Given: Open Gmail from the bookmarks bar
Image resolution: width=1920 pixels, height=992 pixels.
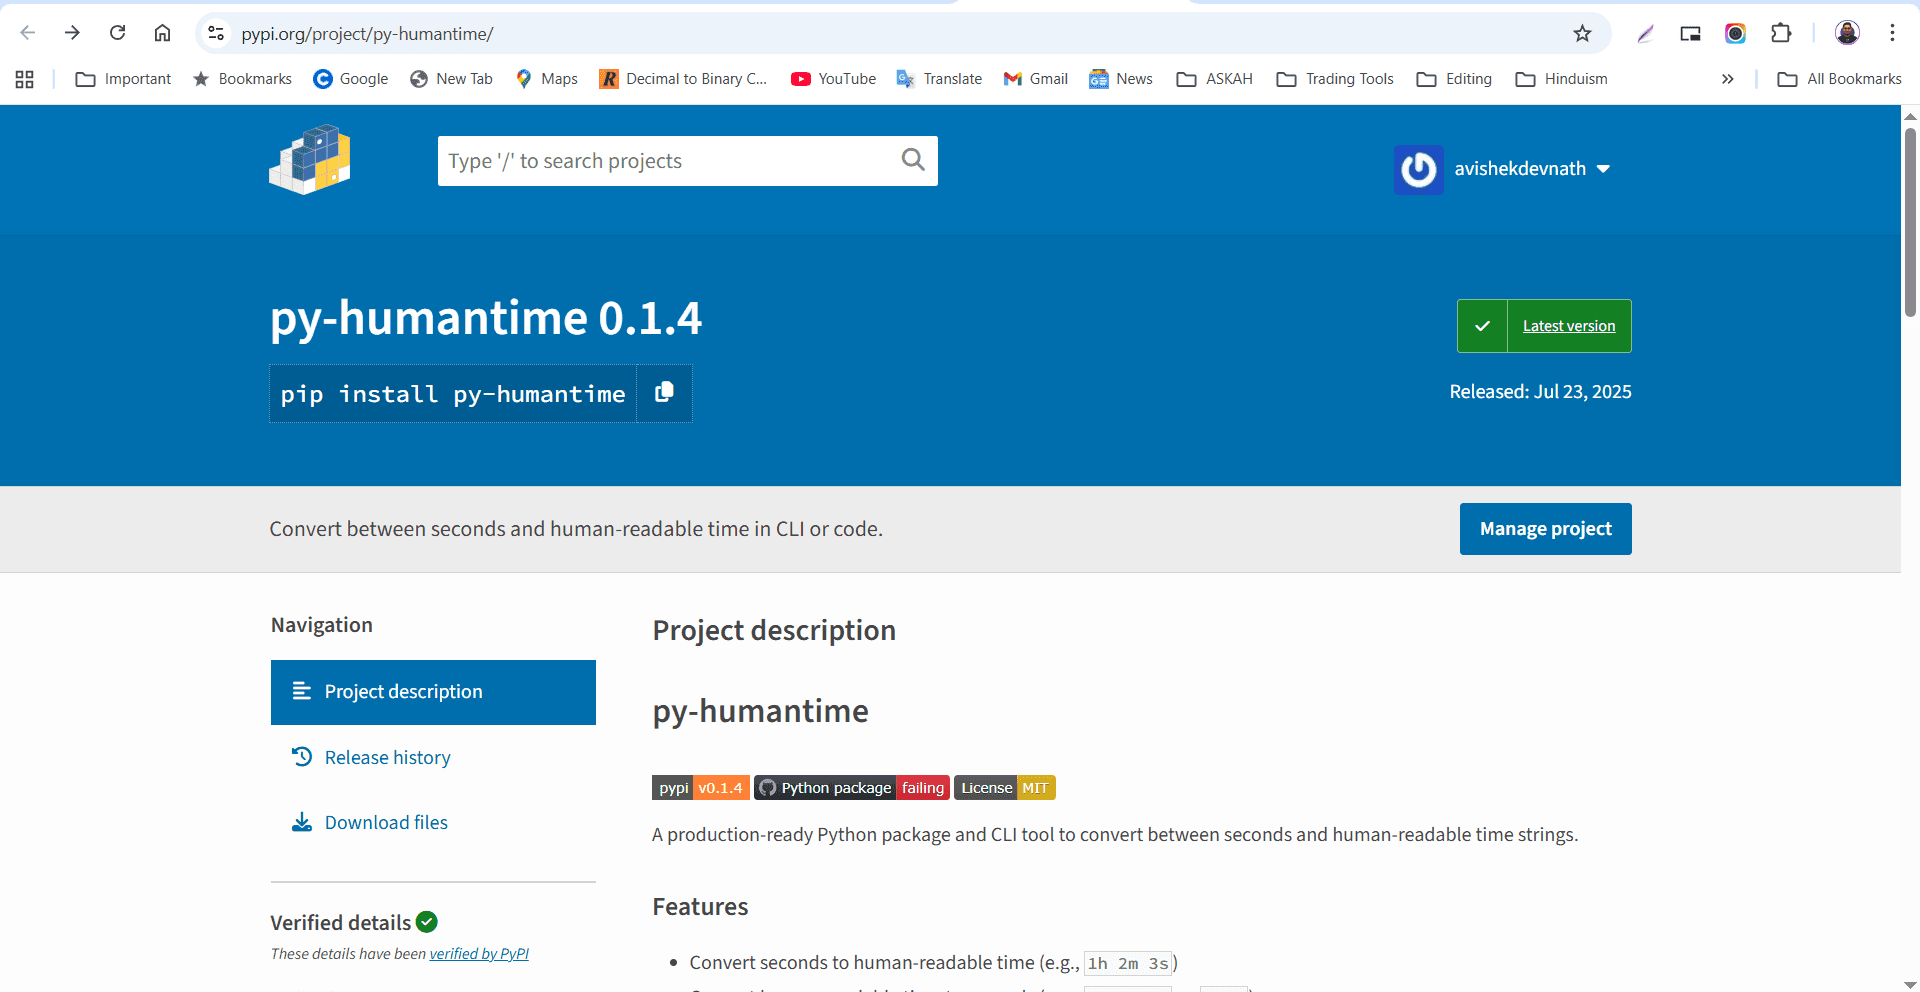Looking at the screenshot, I should coord(1034,79).
